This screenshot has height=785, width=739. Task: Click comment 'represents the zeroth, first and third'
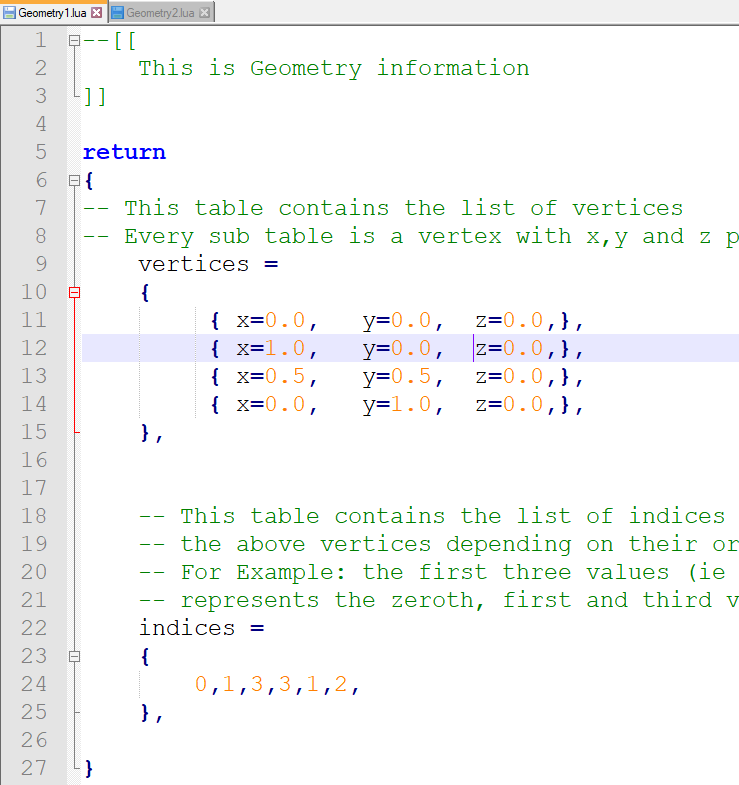(x=460, y=600)
